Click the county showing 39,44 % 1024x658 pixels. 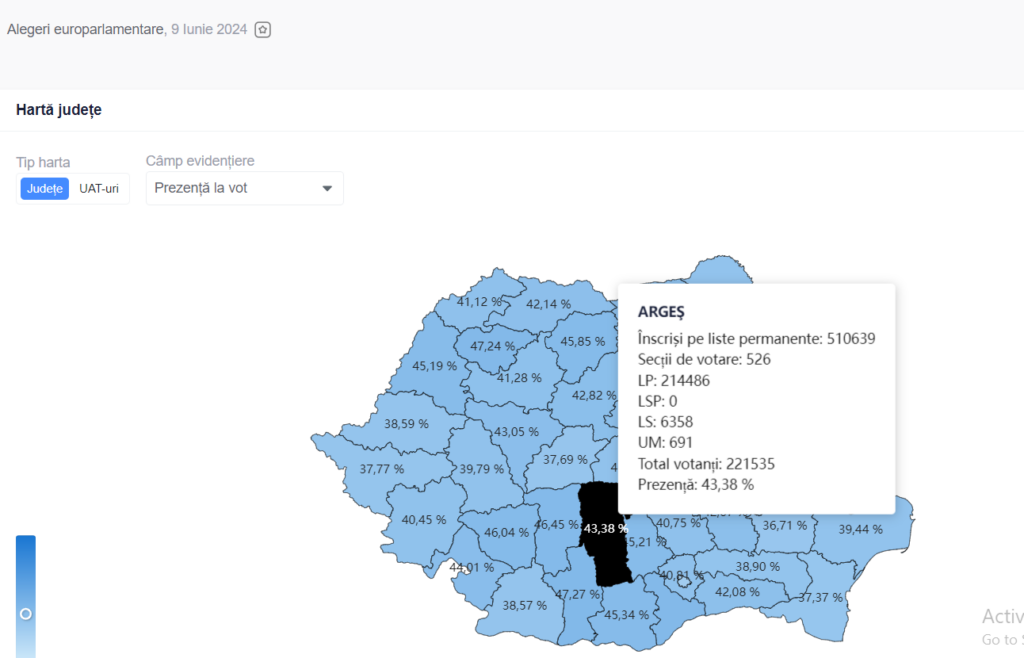pos(860,529)
